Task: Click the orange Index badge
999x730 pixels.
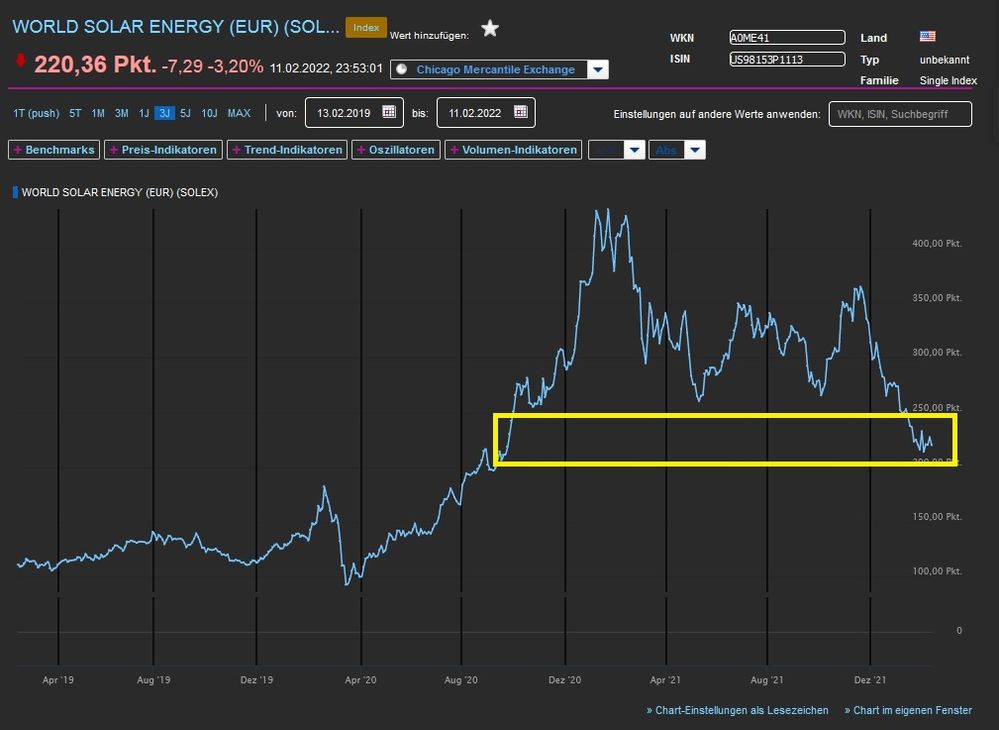Action: [366, 28]
